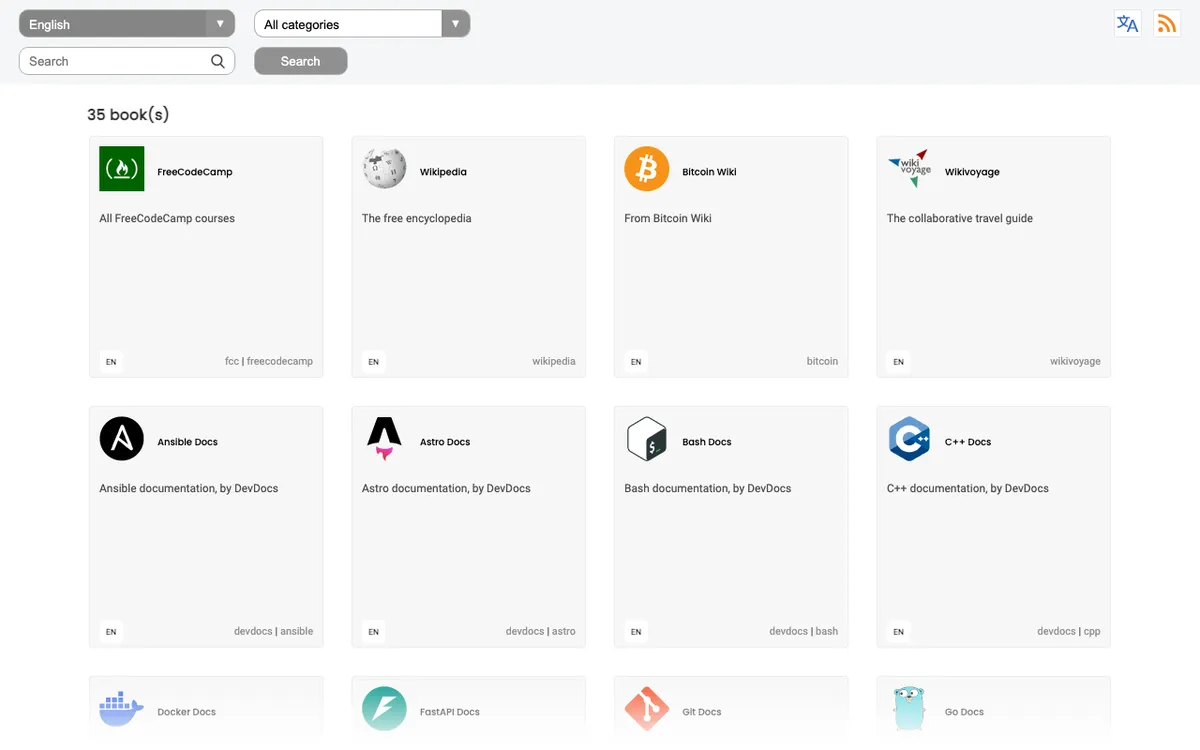Open the Git Docs title
The image size is (1200, 750).
pos(702,712)
